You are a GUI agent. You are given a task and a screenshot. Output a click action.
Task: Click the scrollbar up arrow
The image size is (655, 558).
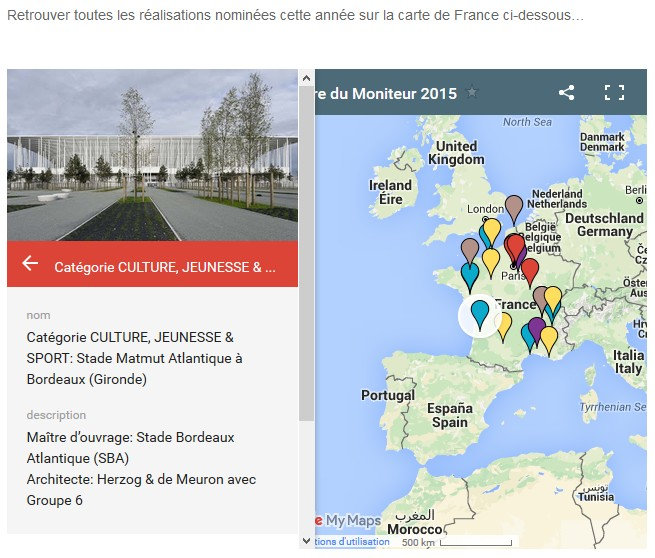pyautogui.click(x=306, y=78)
